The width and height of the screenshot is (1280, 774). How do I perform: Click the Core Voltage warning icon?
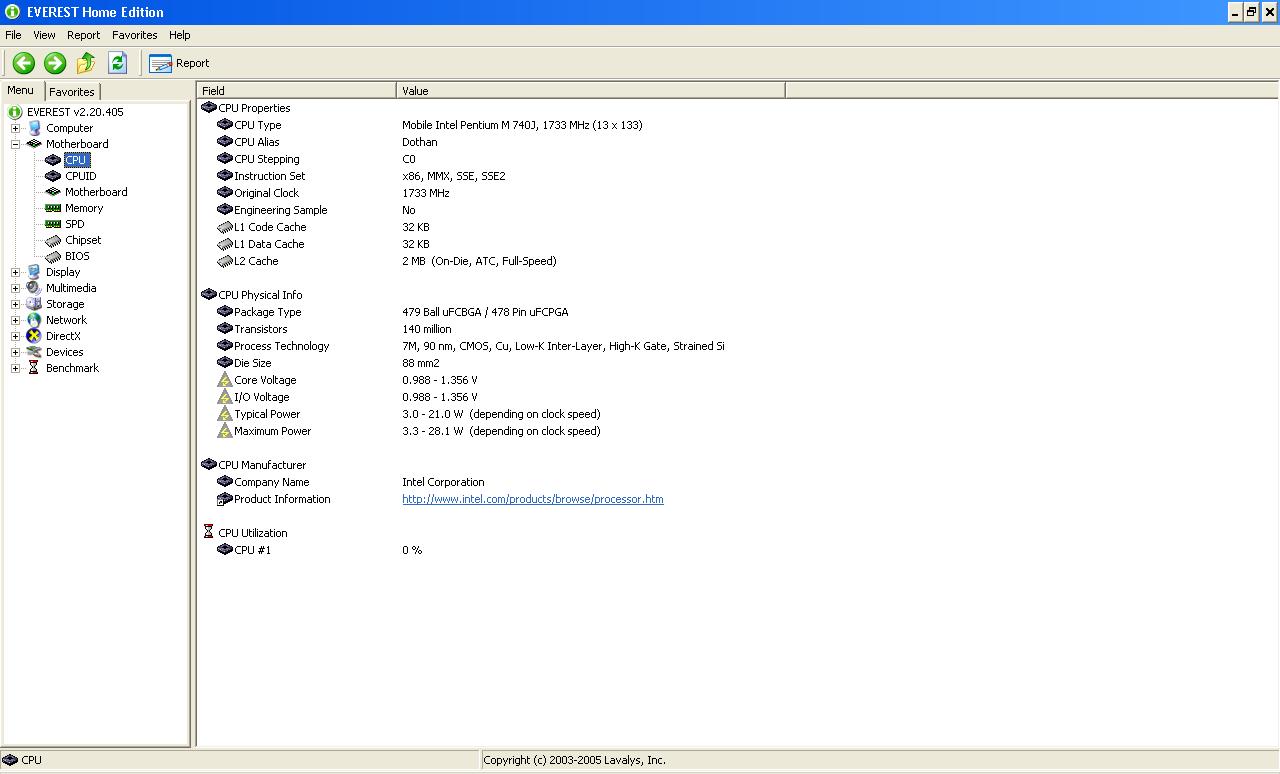coord(225,380)
